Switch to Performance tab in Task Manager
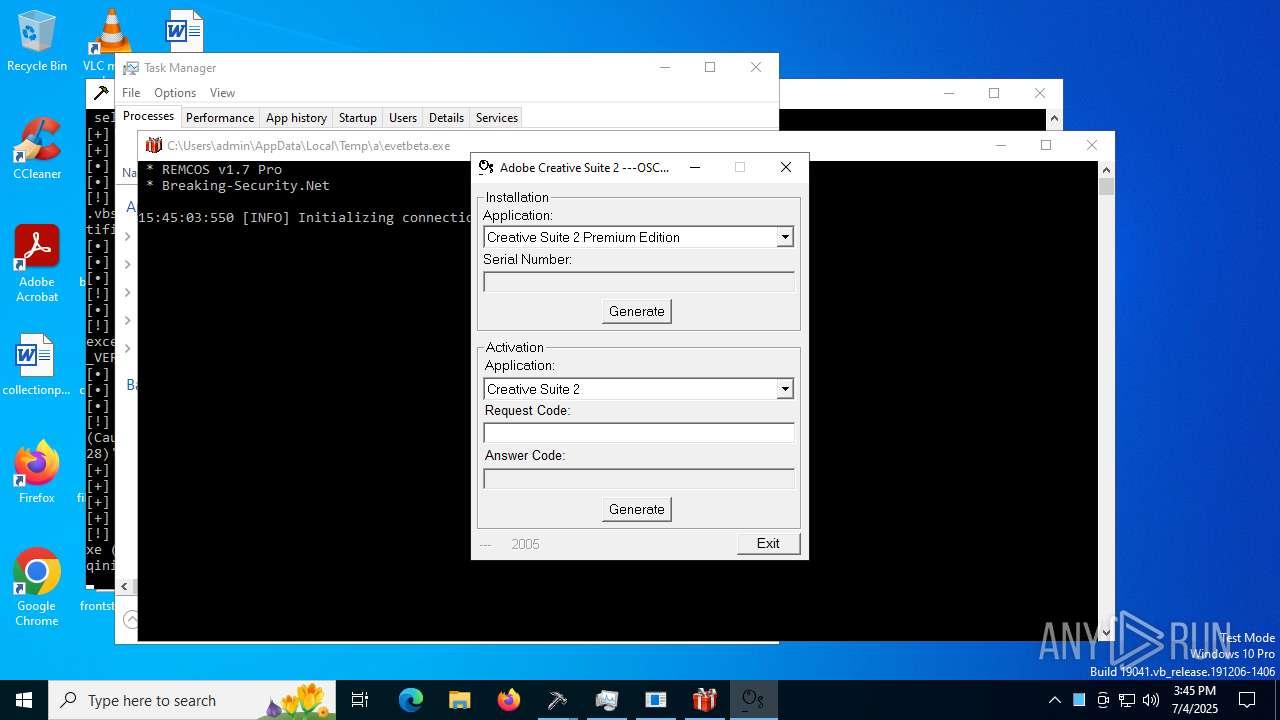Image resolution: width=1280 pixels, height=720 pixels. (x=220, y=118)
